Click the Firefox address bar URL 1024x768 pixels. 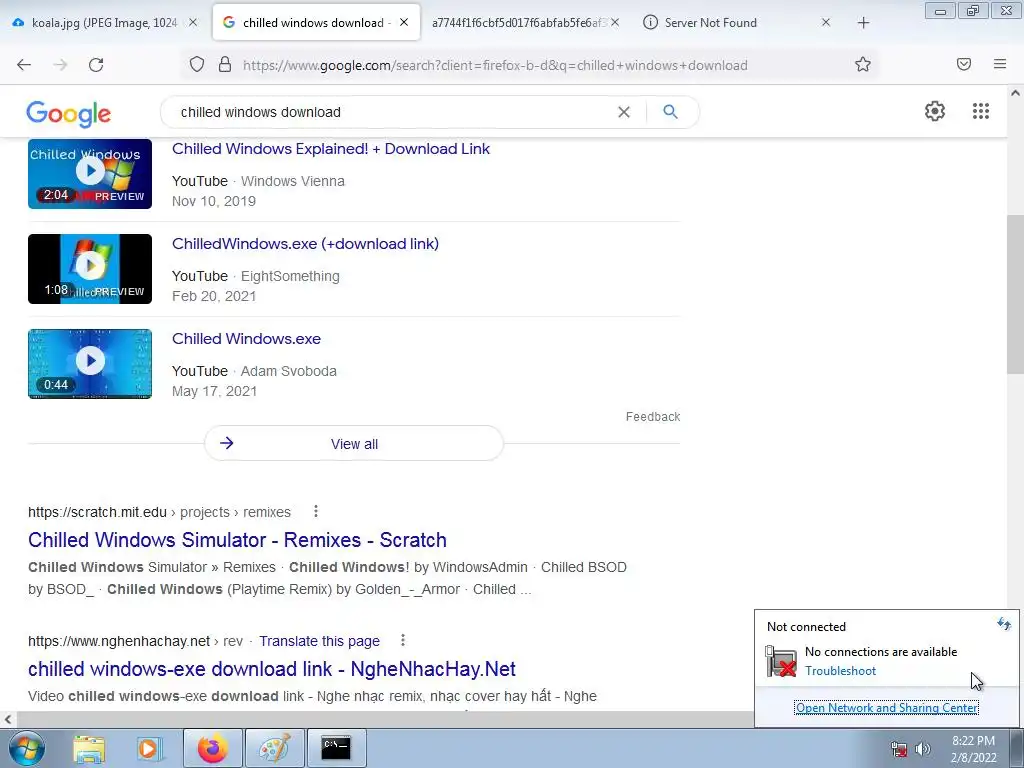pyautogui.click(x=495, y=65)
